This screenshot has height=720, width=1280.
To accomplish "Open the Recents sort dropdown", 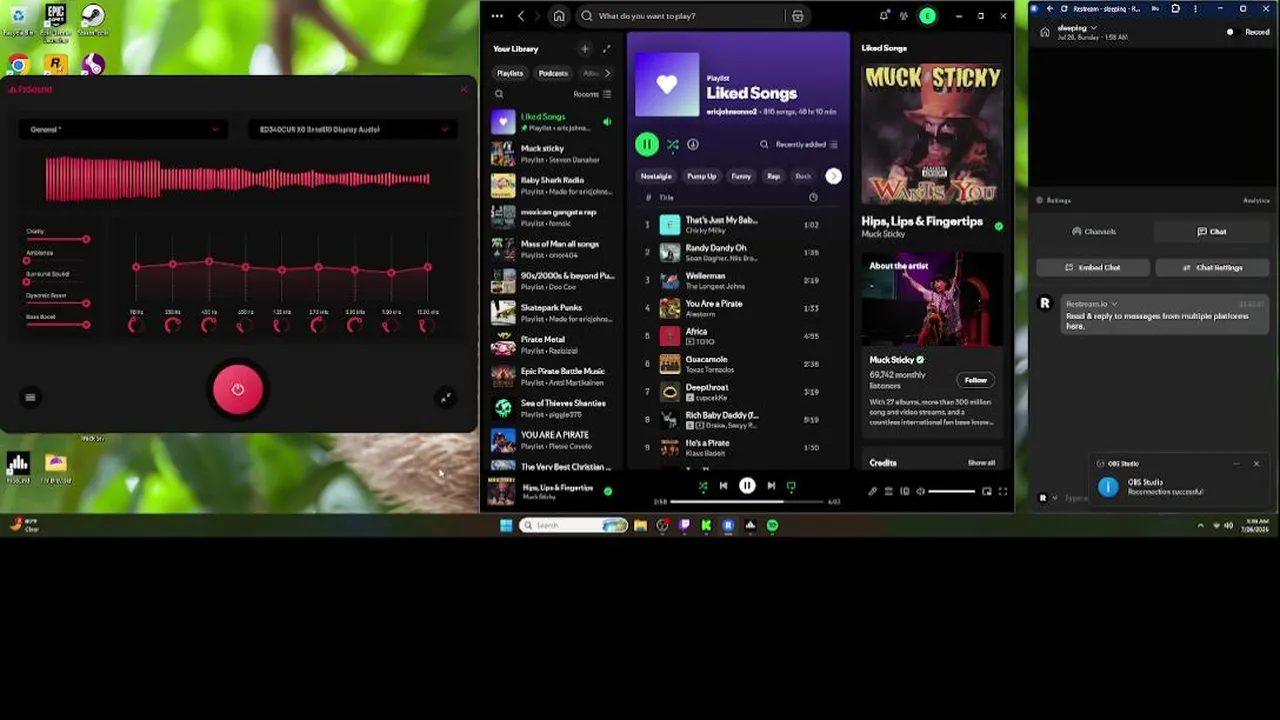I will click(x=592, y=94).
